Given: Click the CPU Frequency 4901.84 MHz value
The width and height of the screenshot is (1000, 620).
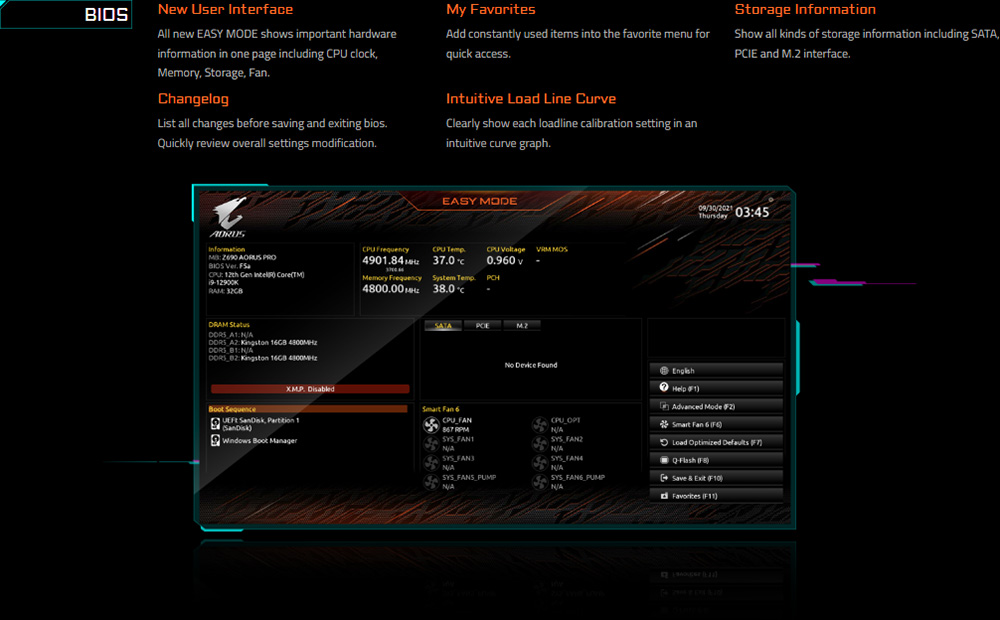Looking at the screenshot, I should [390, 260].
